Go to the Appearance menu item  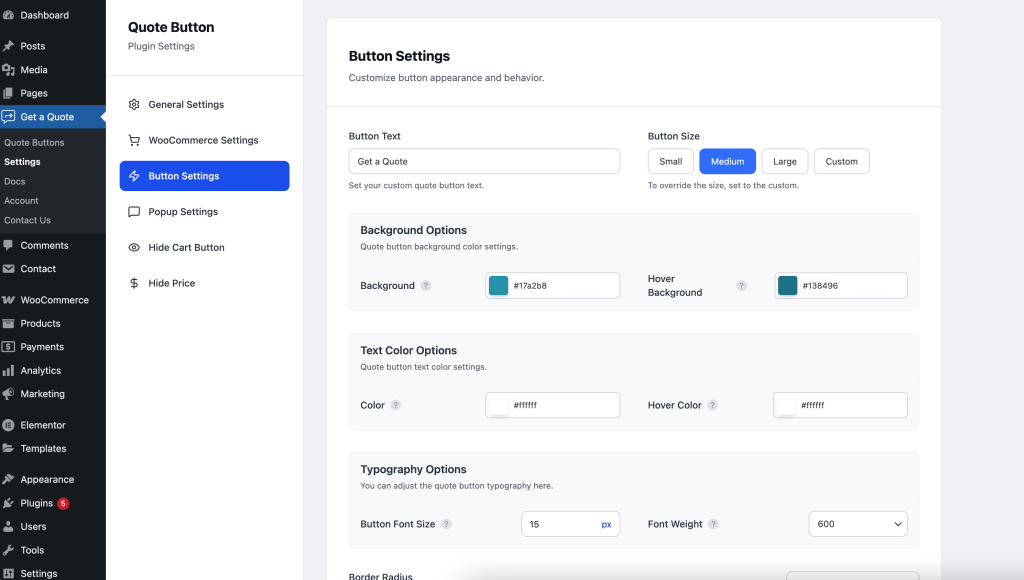[x=47, y=480]
